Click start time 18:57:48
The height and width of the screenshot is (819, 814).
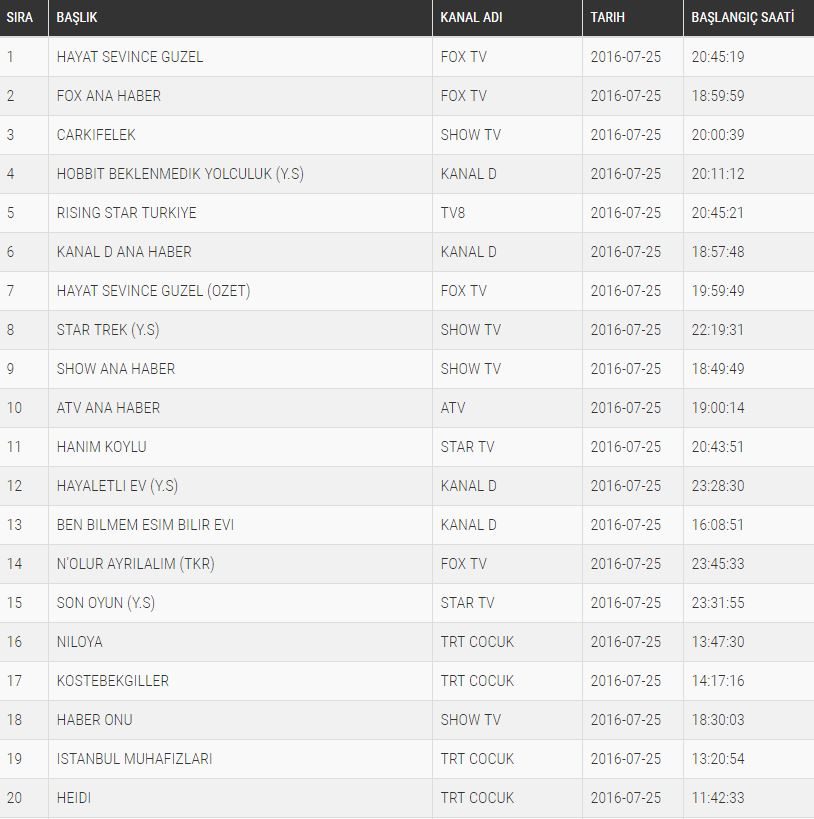pos(718,252)
